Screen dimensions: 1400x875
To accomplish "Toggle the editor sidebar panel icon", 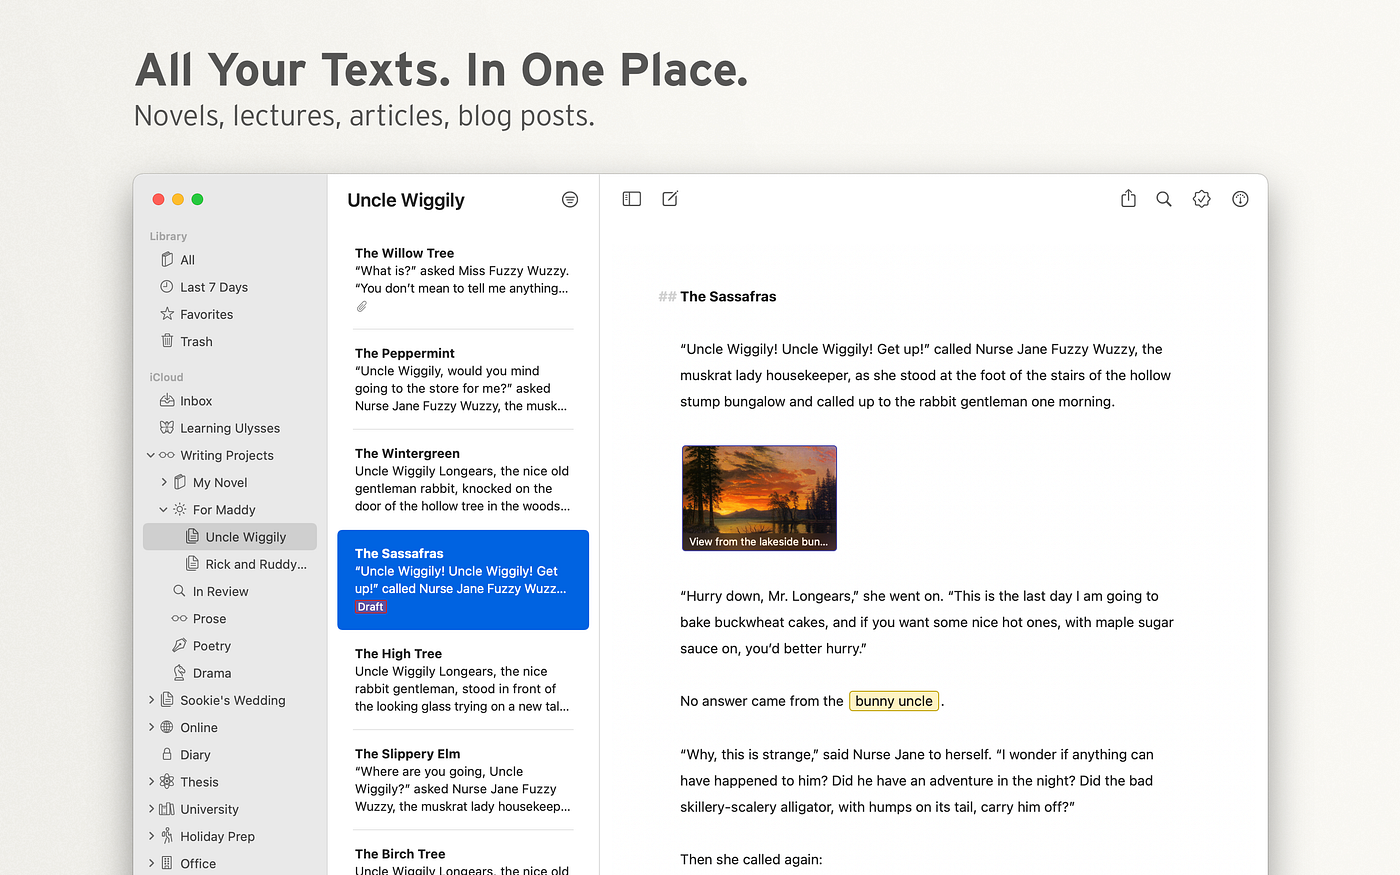I will (x=631, y=198).
